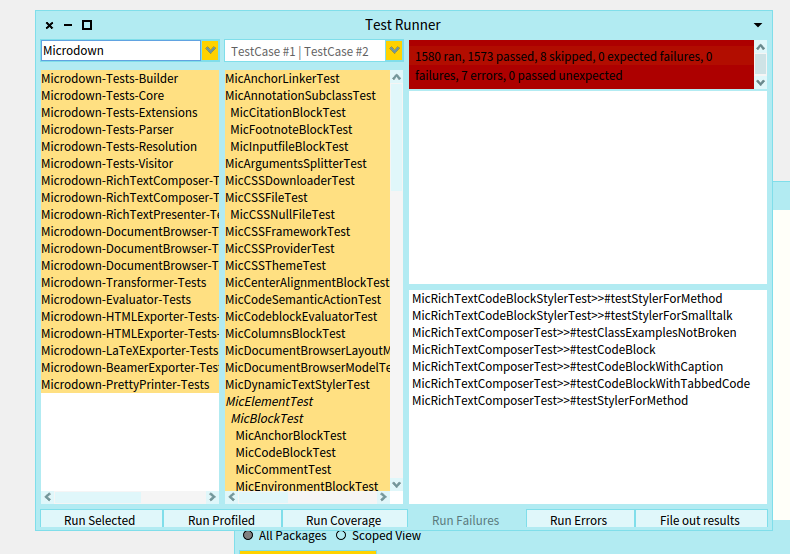Viewport: 790px width, 554px height.
Task: Click the TestCase class filter field
Action: click(305, 51)
